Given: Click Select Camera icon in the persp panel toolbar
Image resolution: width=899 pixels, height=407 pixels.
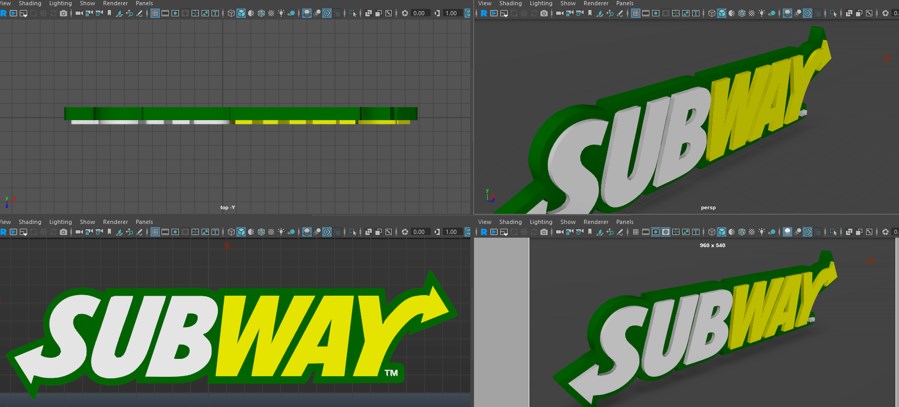Looking at the screenshot, I should tap(560, 13).
